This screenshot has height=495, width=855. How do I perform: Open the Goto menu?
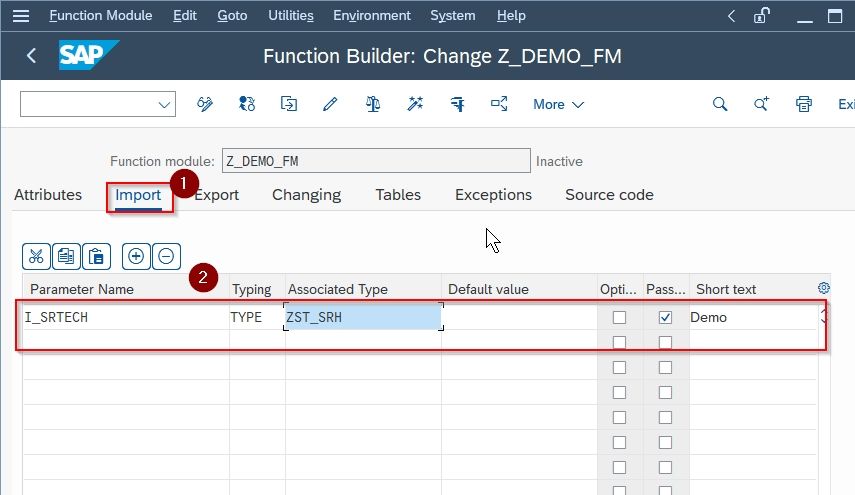tap(232, 16)
